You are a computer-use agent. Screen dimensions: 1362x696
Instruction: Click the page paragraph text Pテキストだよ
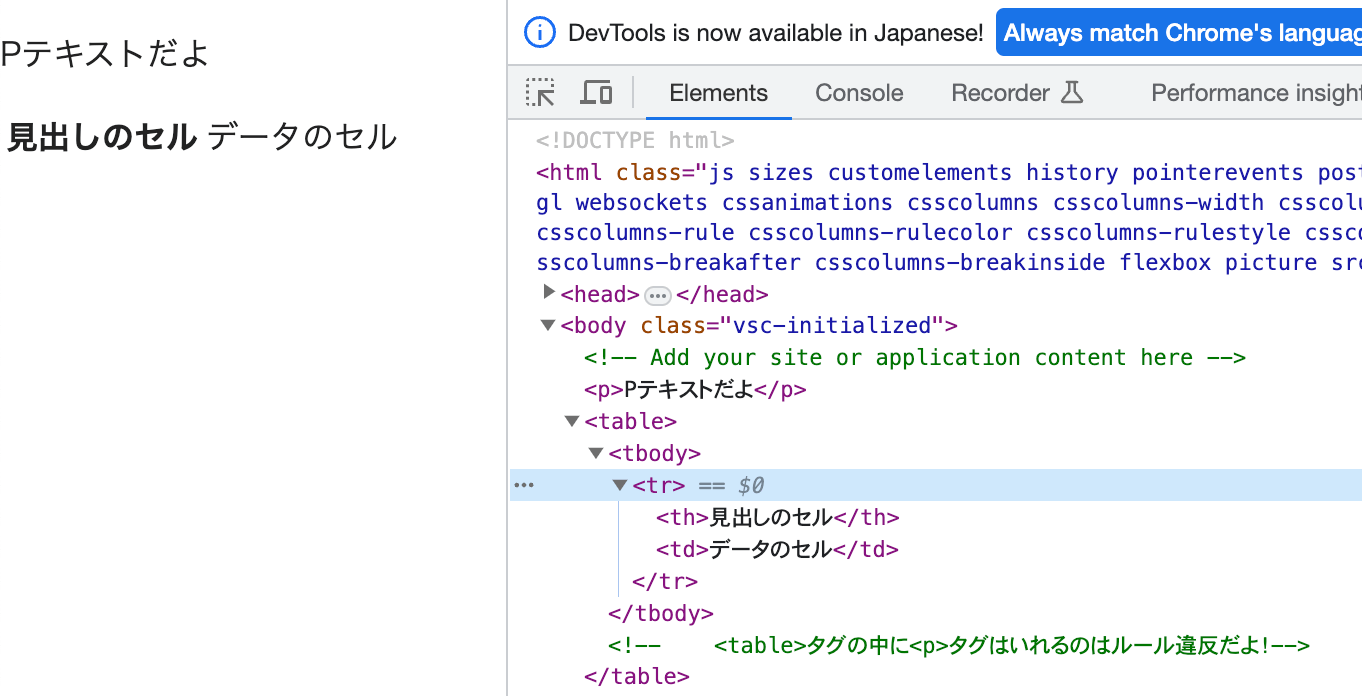tap(105, 53)
